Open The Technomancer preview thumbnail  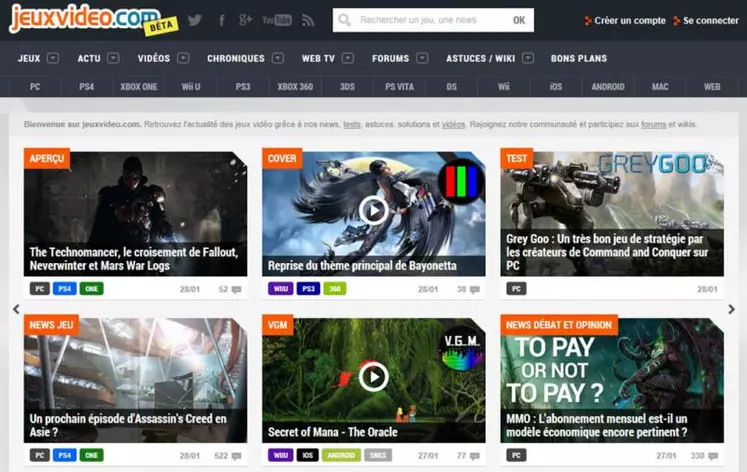point(135,214)
